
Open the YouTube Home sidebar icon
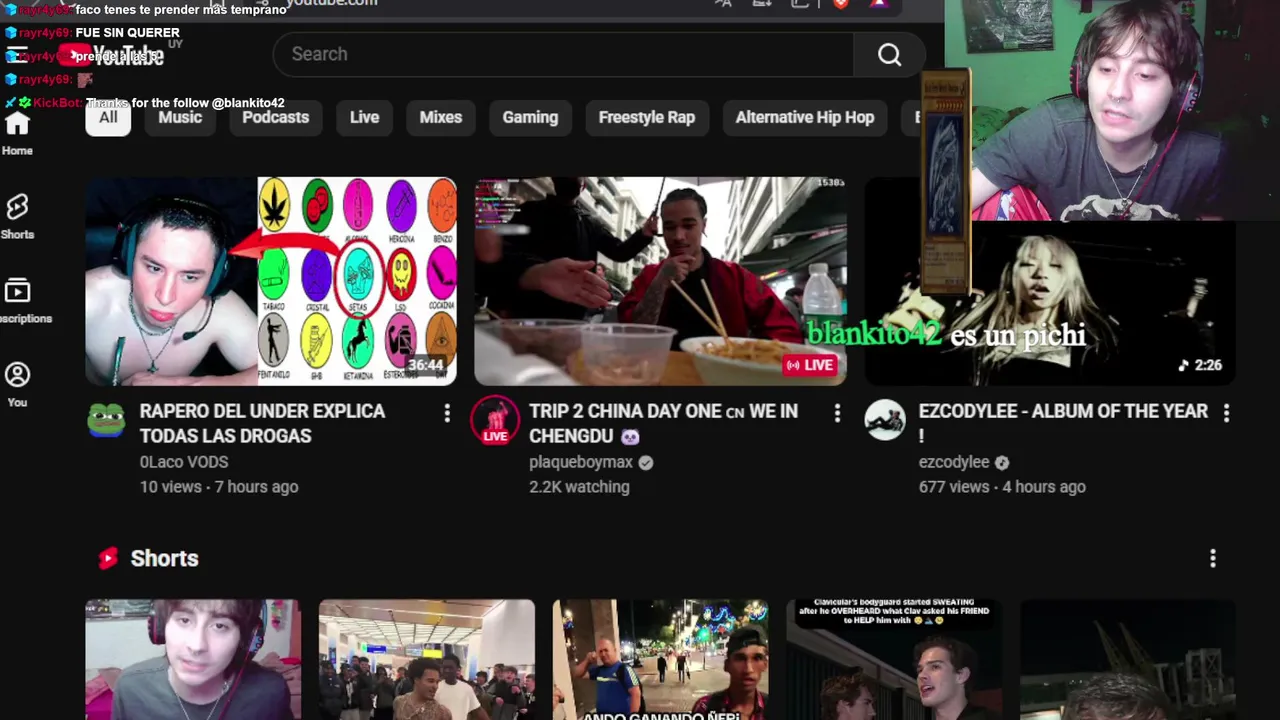(17, 125)
